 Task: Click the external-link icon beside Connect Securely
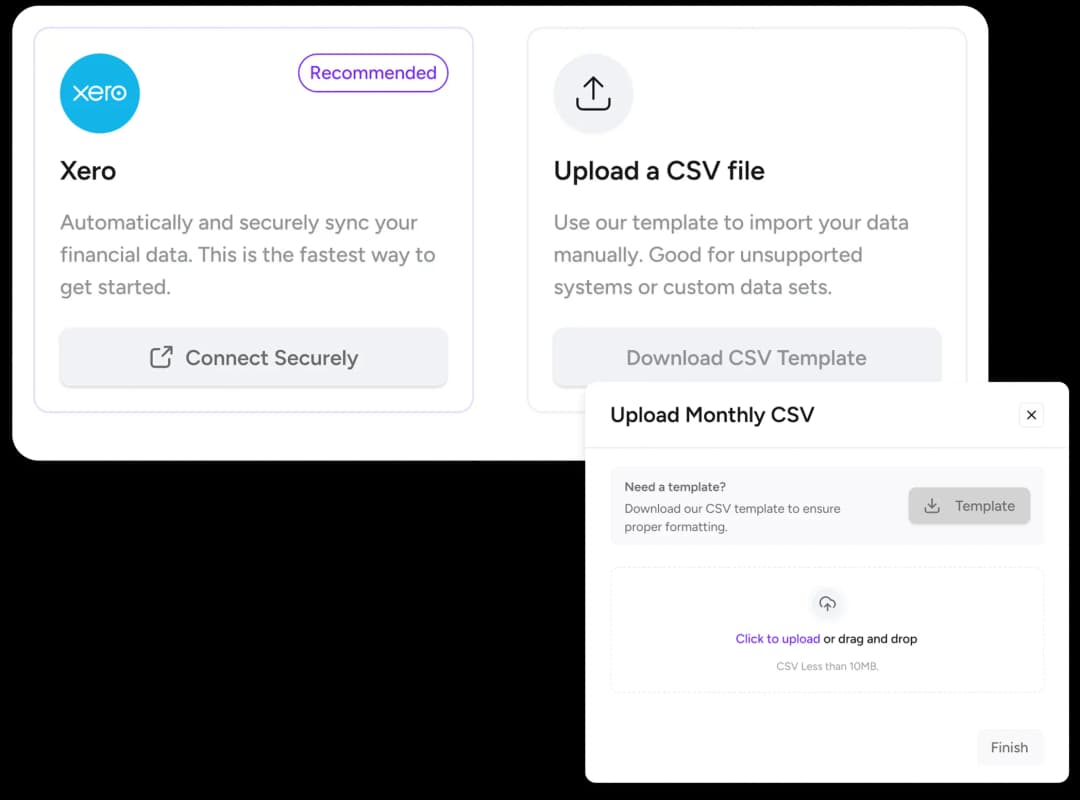161,357
